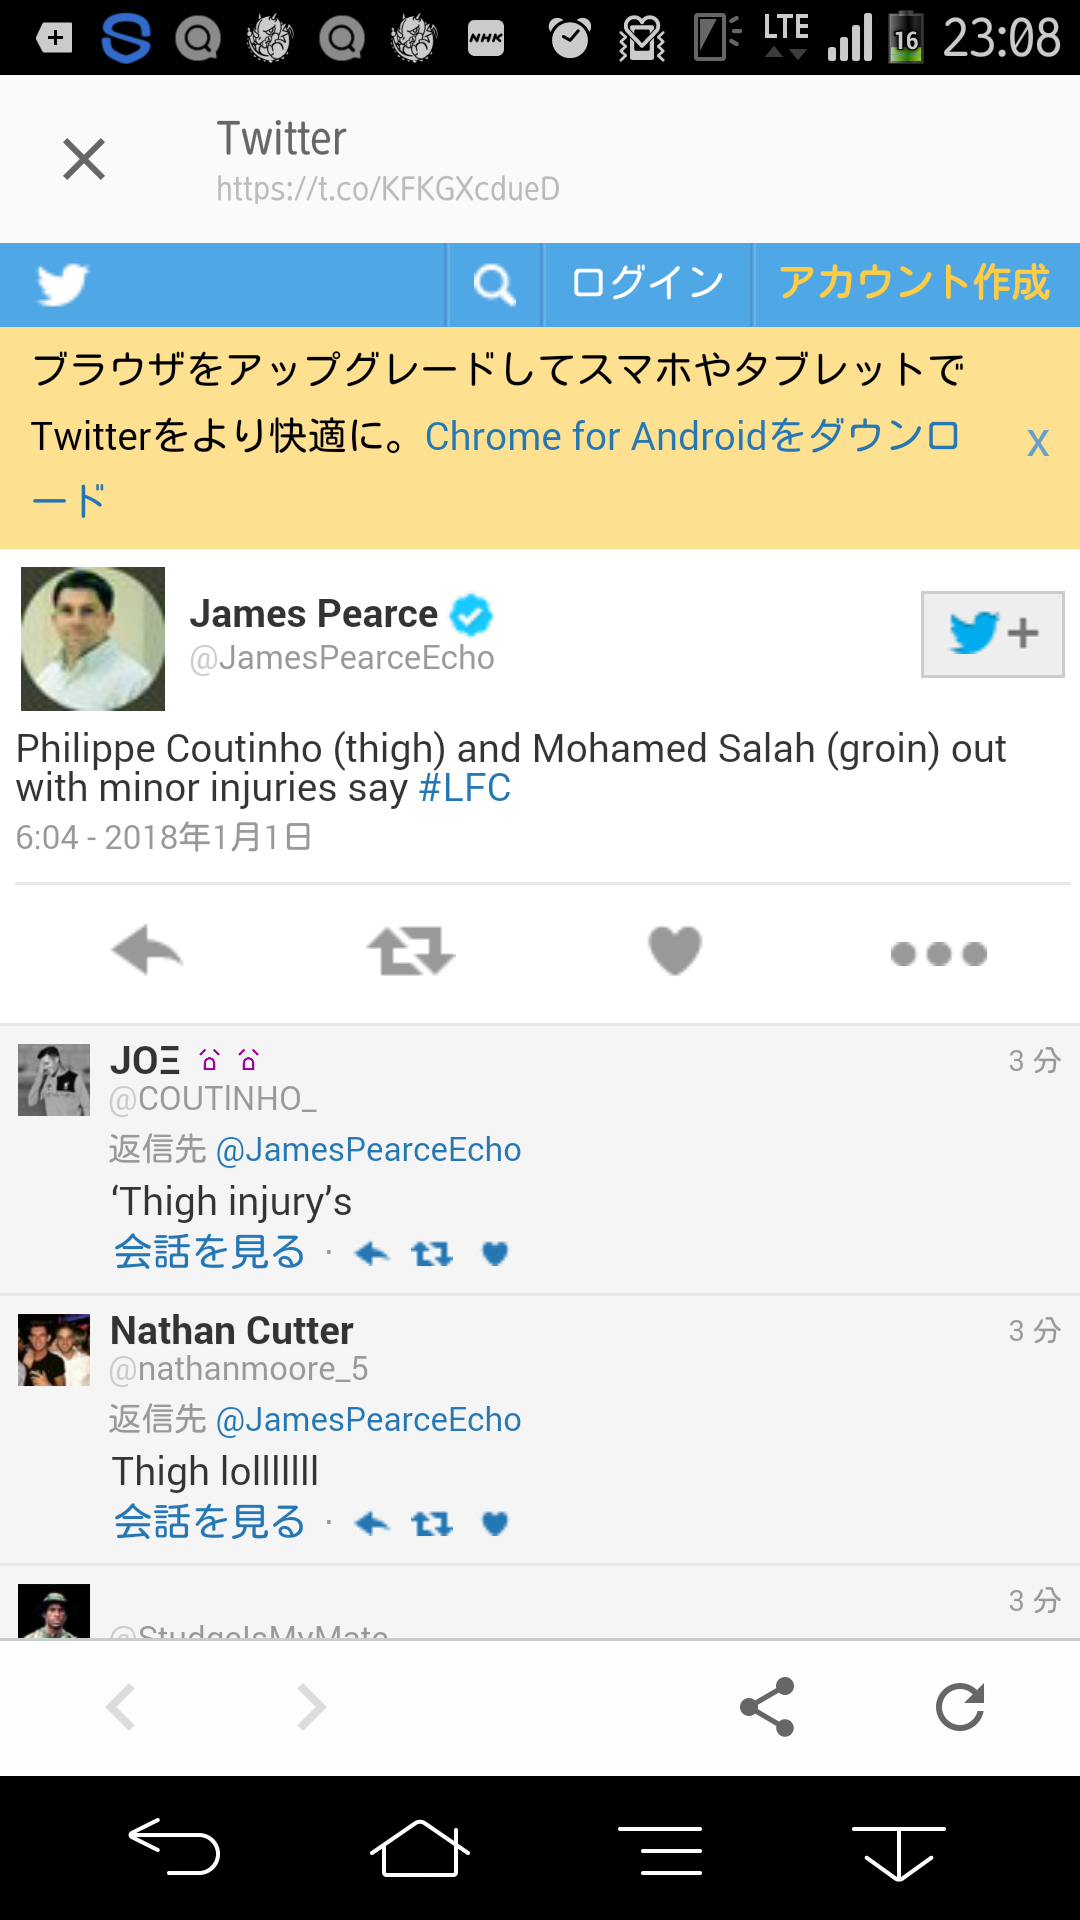Like JOE's 'Thigh injury's' reply
The height and width of the screenshot is (1920, 1080).
point(495,1253)
